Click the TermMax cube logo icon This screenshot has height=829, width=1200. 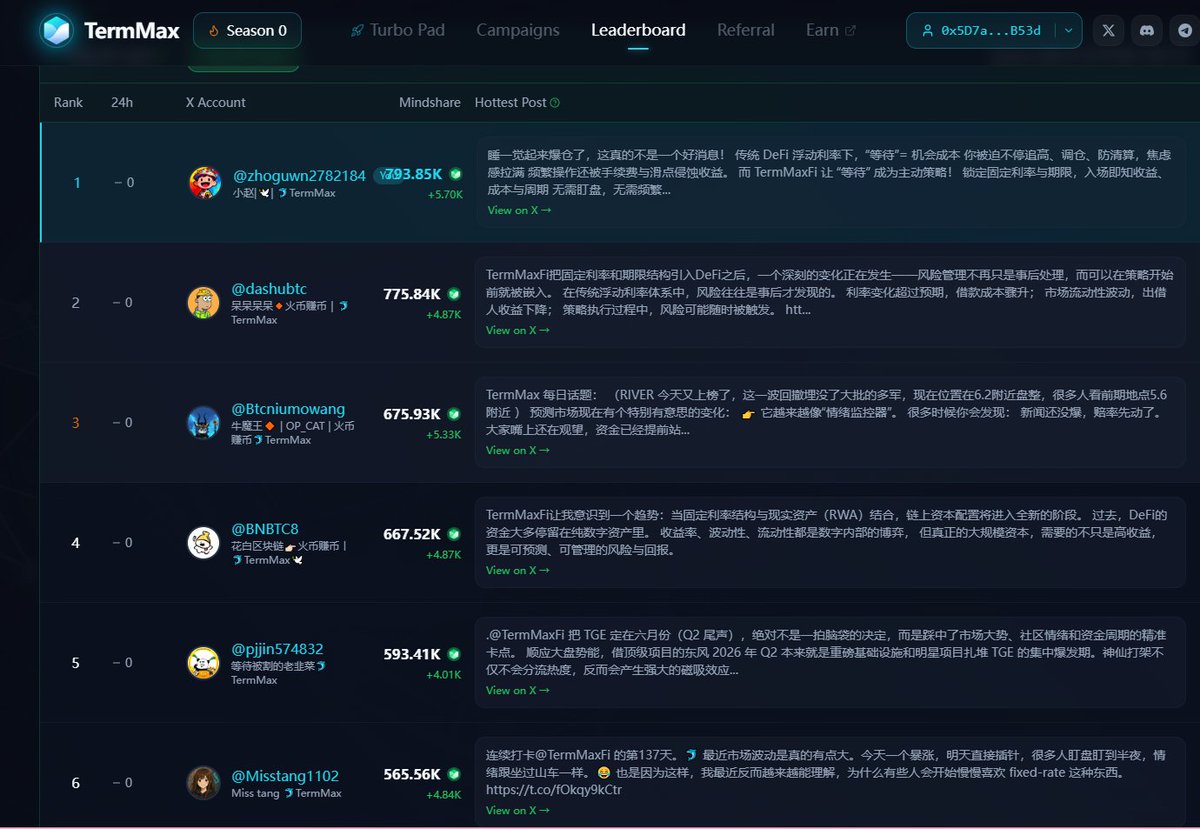click(57, 31)
